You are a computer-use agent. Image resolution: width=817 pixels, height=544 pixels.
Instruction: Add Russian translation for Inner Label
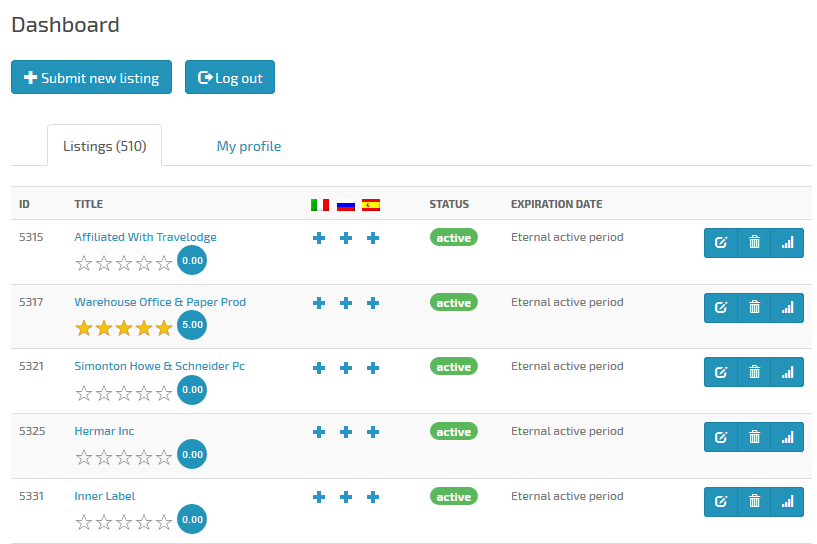(346, 497)
